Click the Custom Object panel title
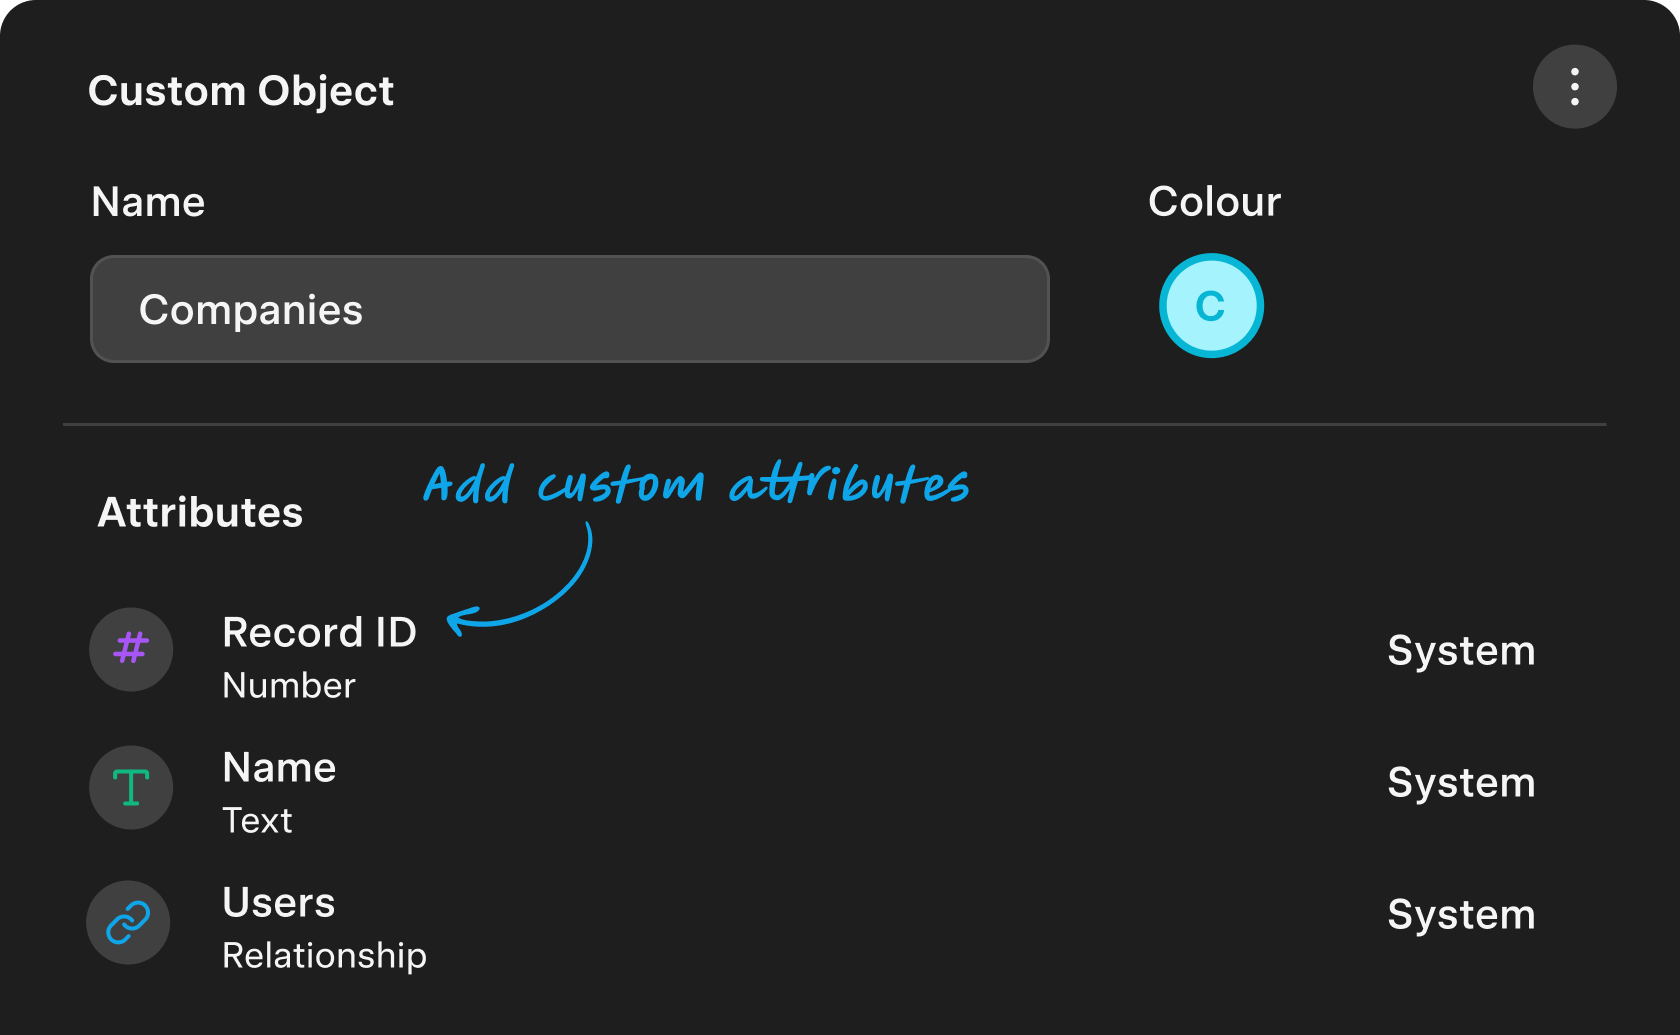This screenshot has width=1680, height=1035. 241,91
